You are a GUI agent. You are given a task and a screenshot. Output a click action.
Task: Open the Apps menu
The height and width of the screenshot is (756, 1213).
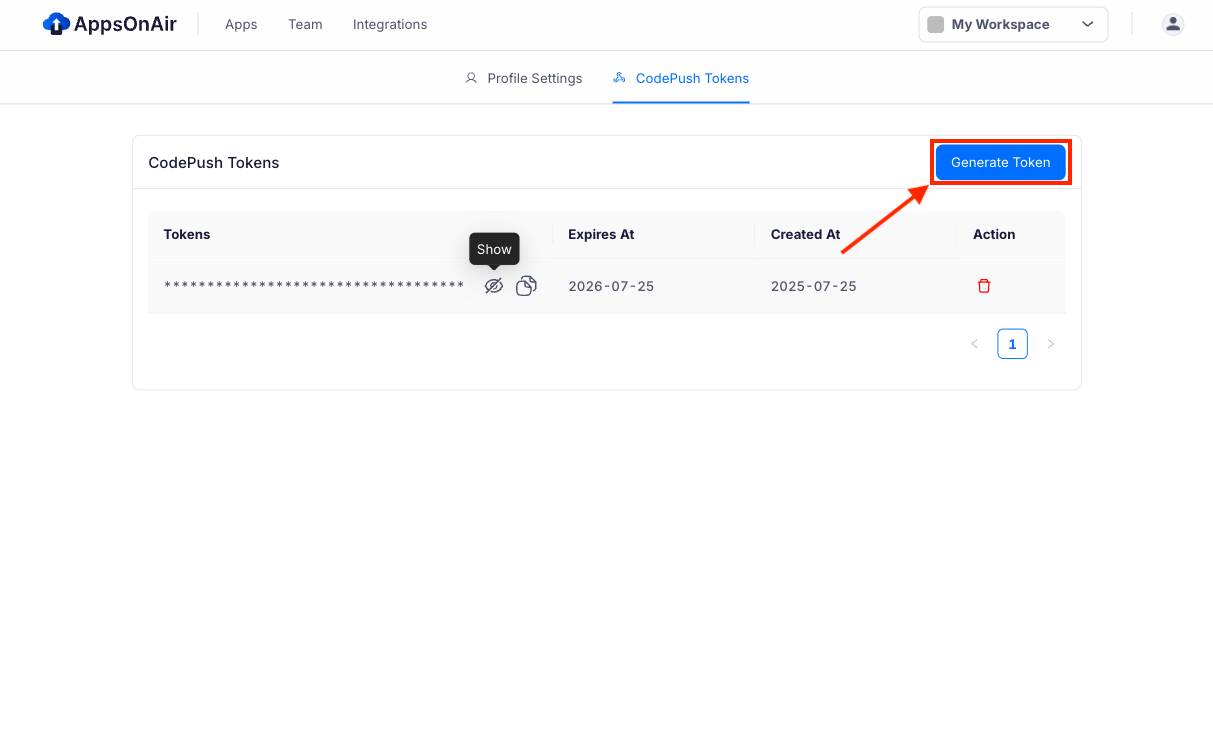241,24
